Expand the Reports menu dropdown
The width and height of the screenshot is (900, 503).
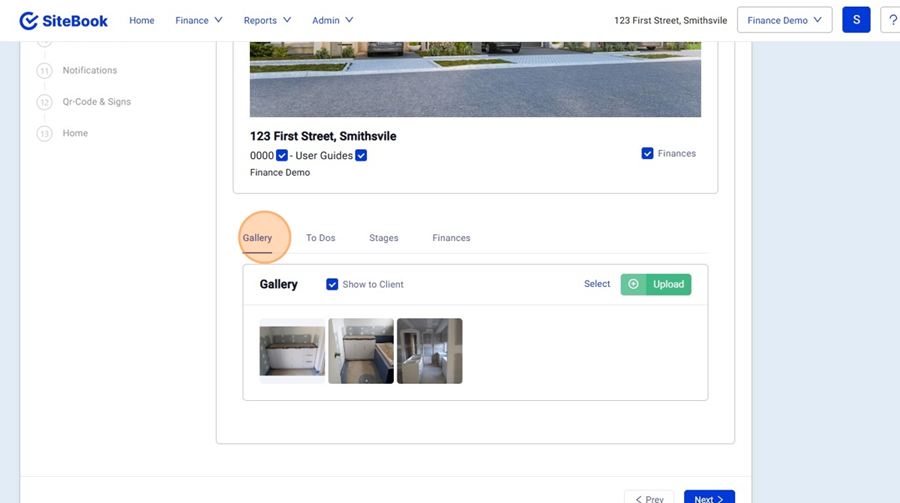pos(267,20)
